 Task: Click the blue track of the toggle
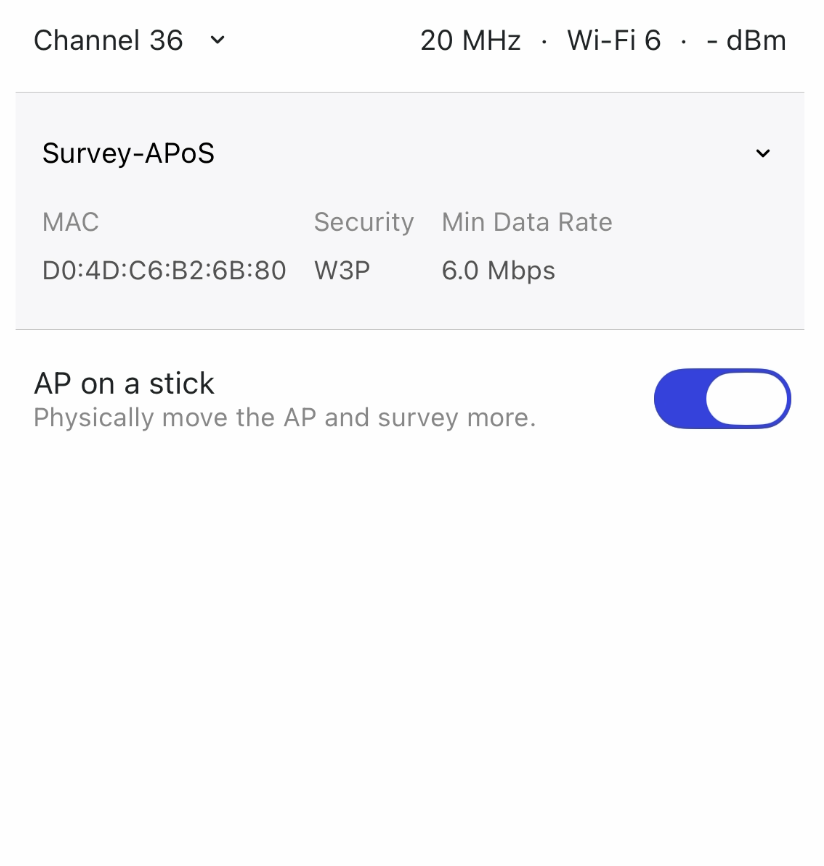pyautogui.click(x=679, y=398)
